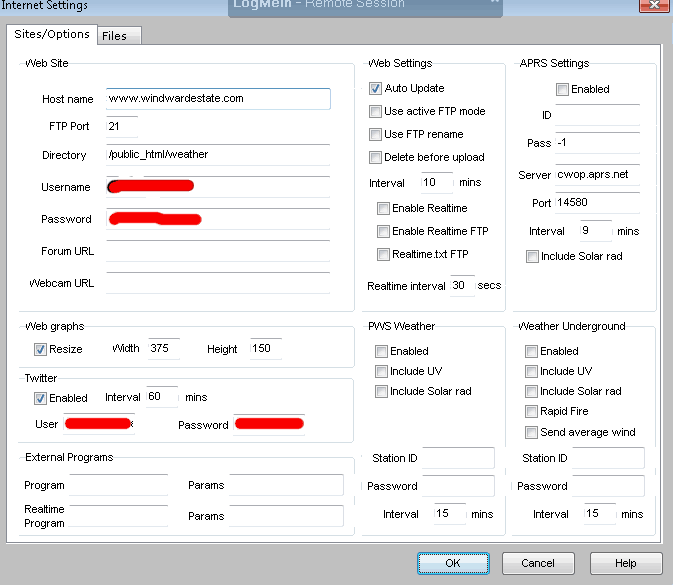Check Send average wind option

coord(532,433)
